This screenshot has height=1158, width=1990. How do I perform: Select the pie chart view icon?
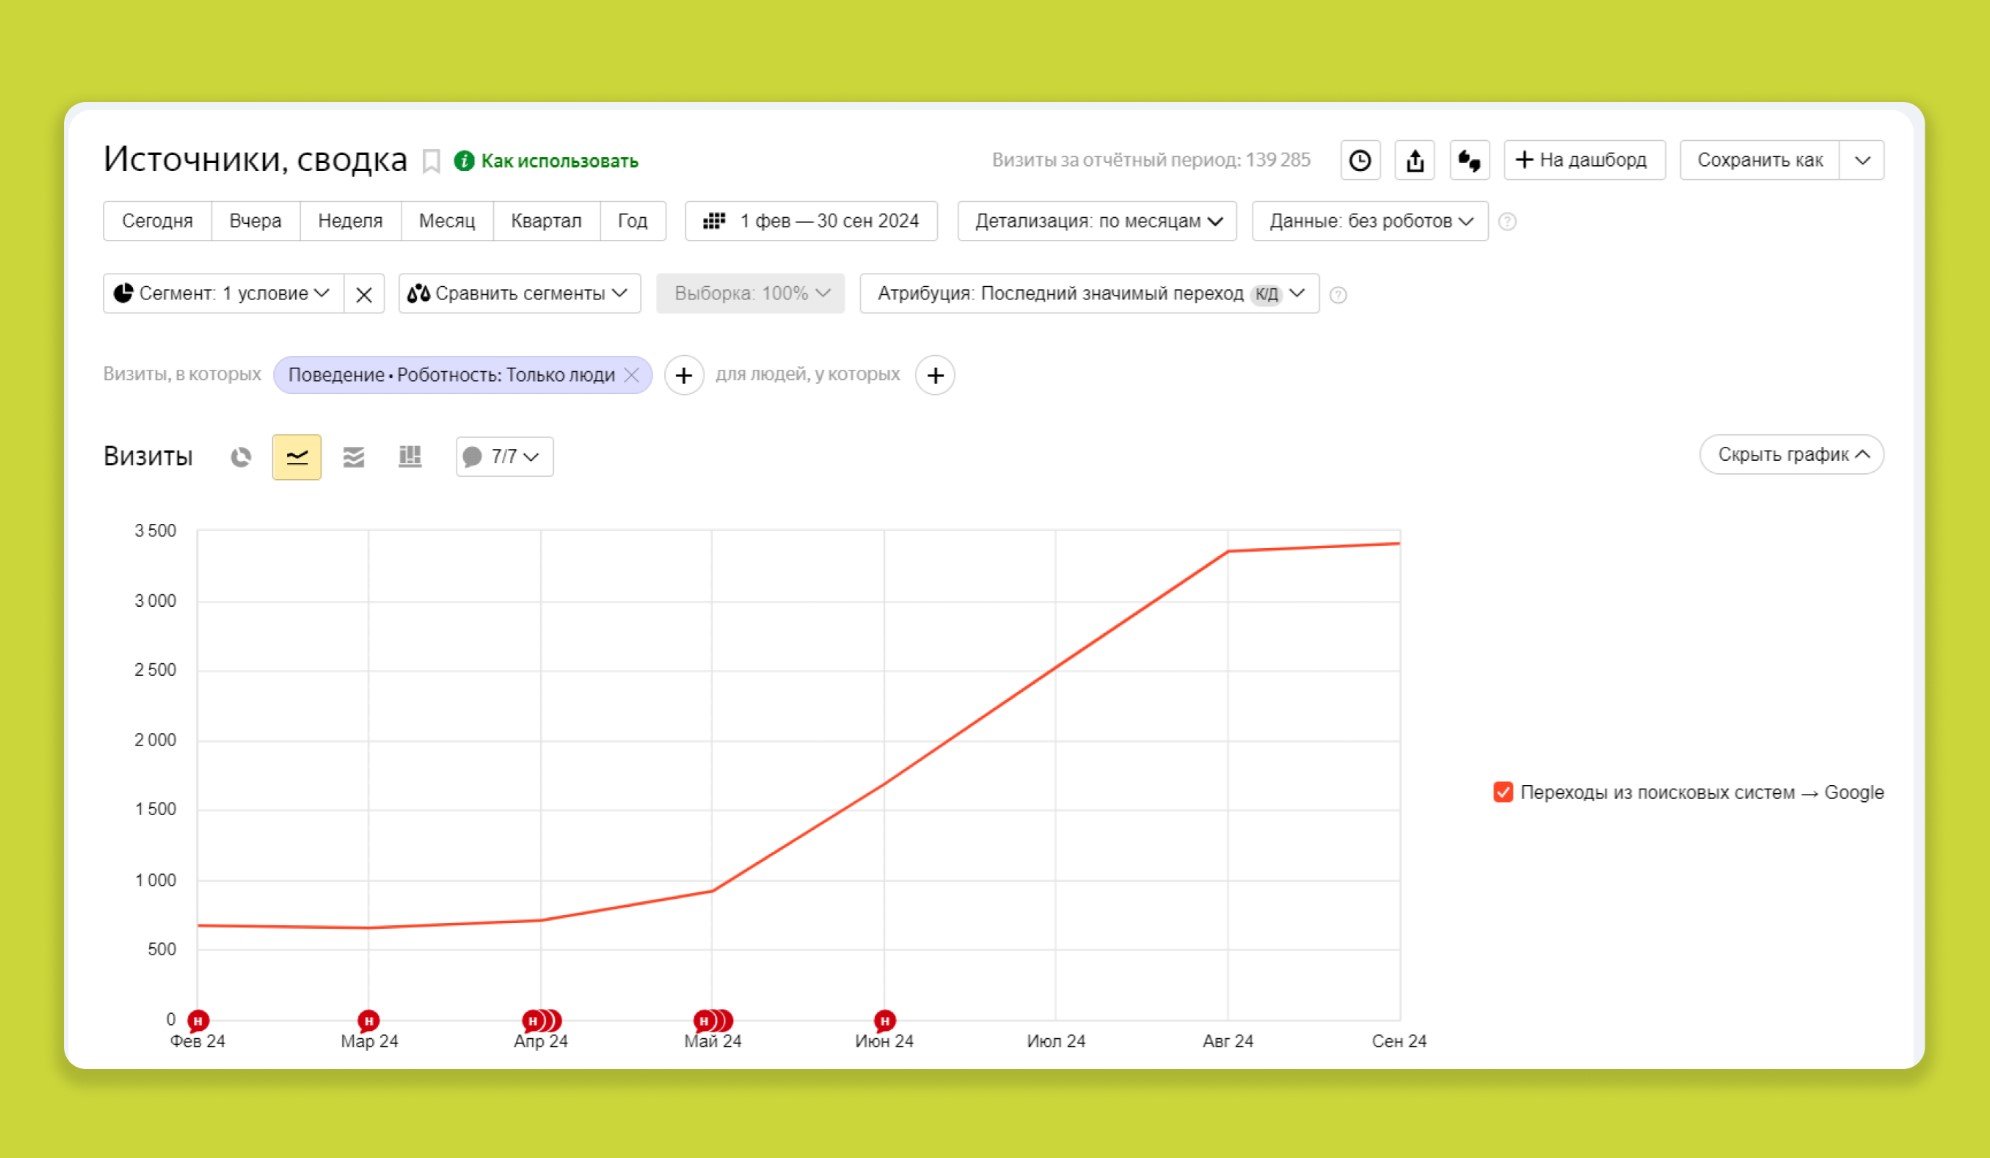pos(241,457)
